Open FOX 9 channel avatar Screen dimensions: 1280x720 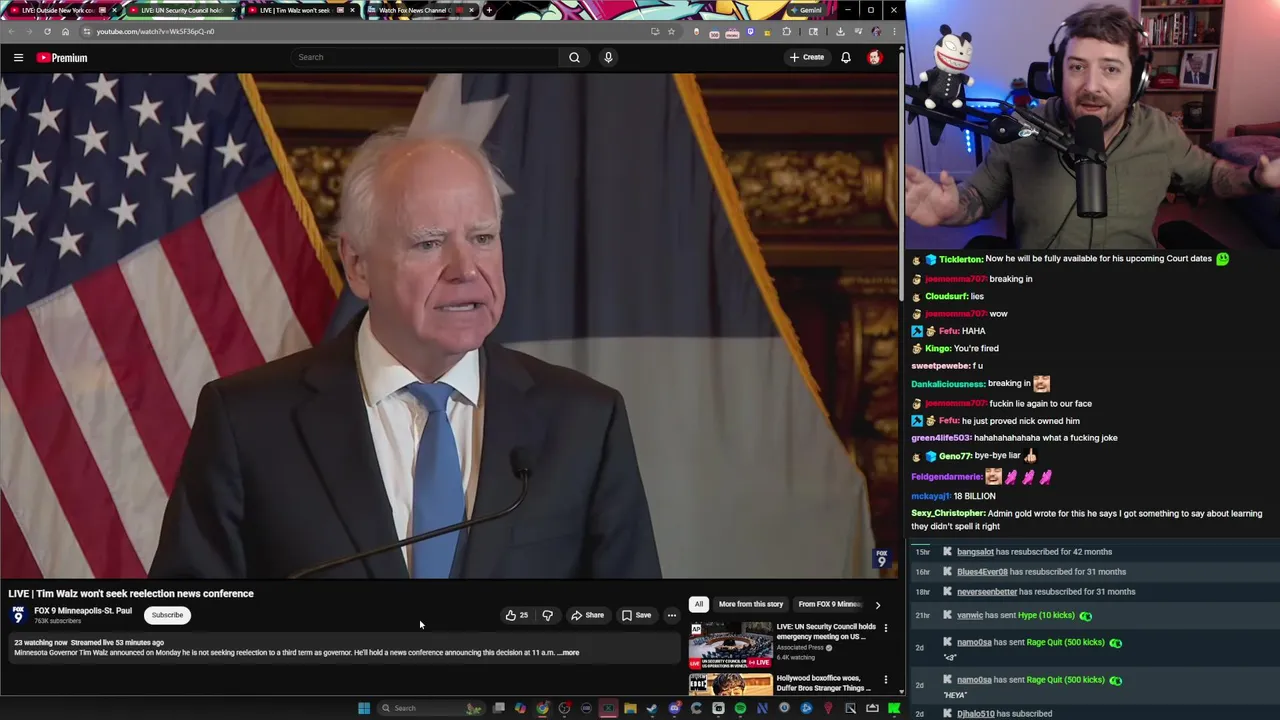pos(18,615)
